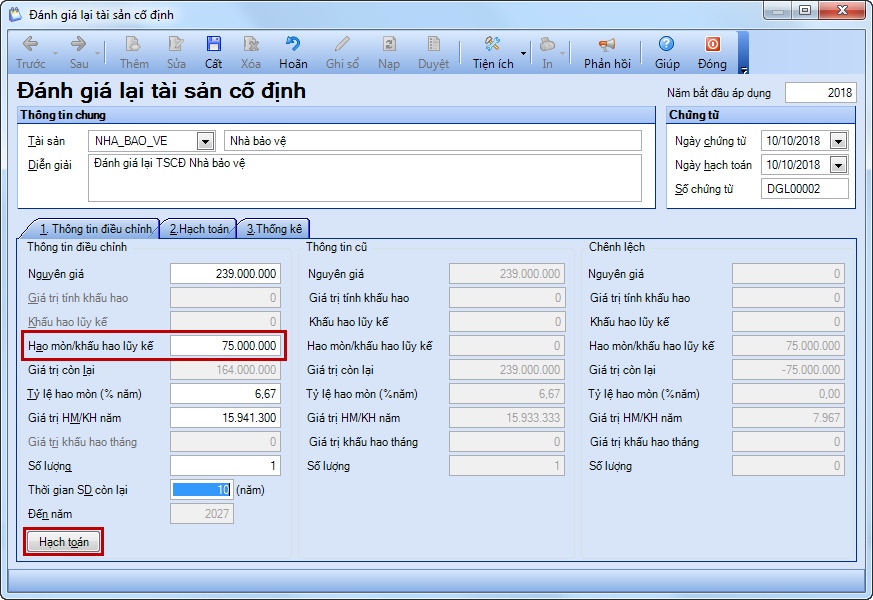Open Giúp help icon

(x=666, y=44)
